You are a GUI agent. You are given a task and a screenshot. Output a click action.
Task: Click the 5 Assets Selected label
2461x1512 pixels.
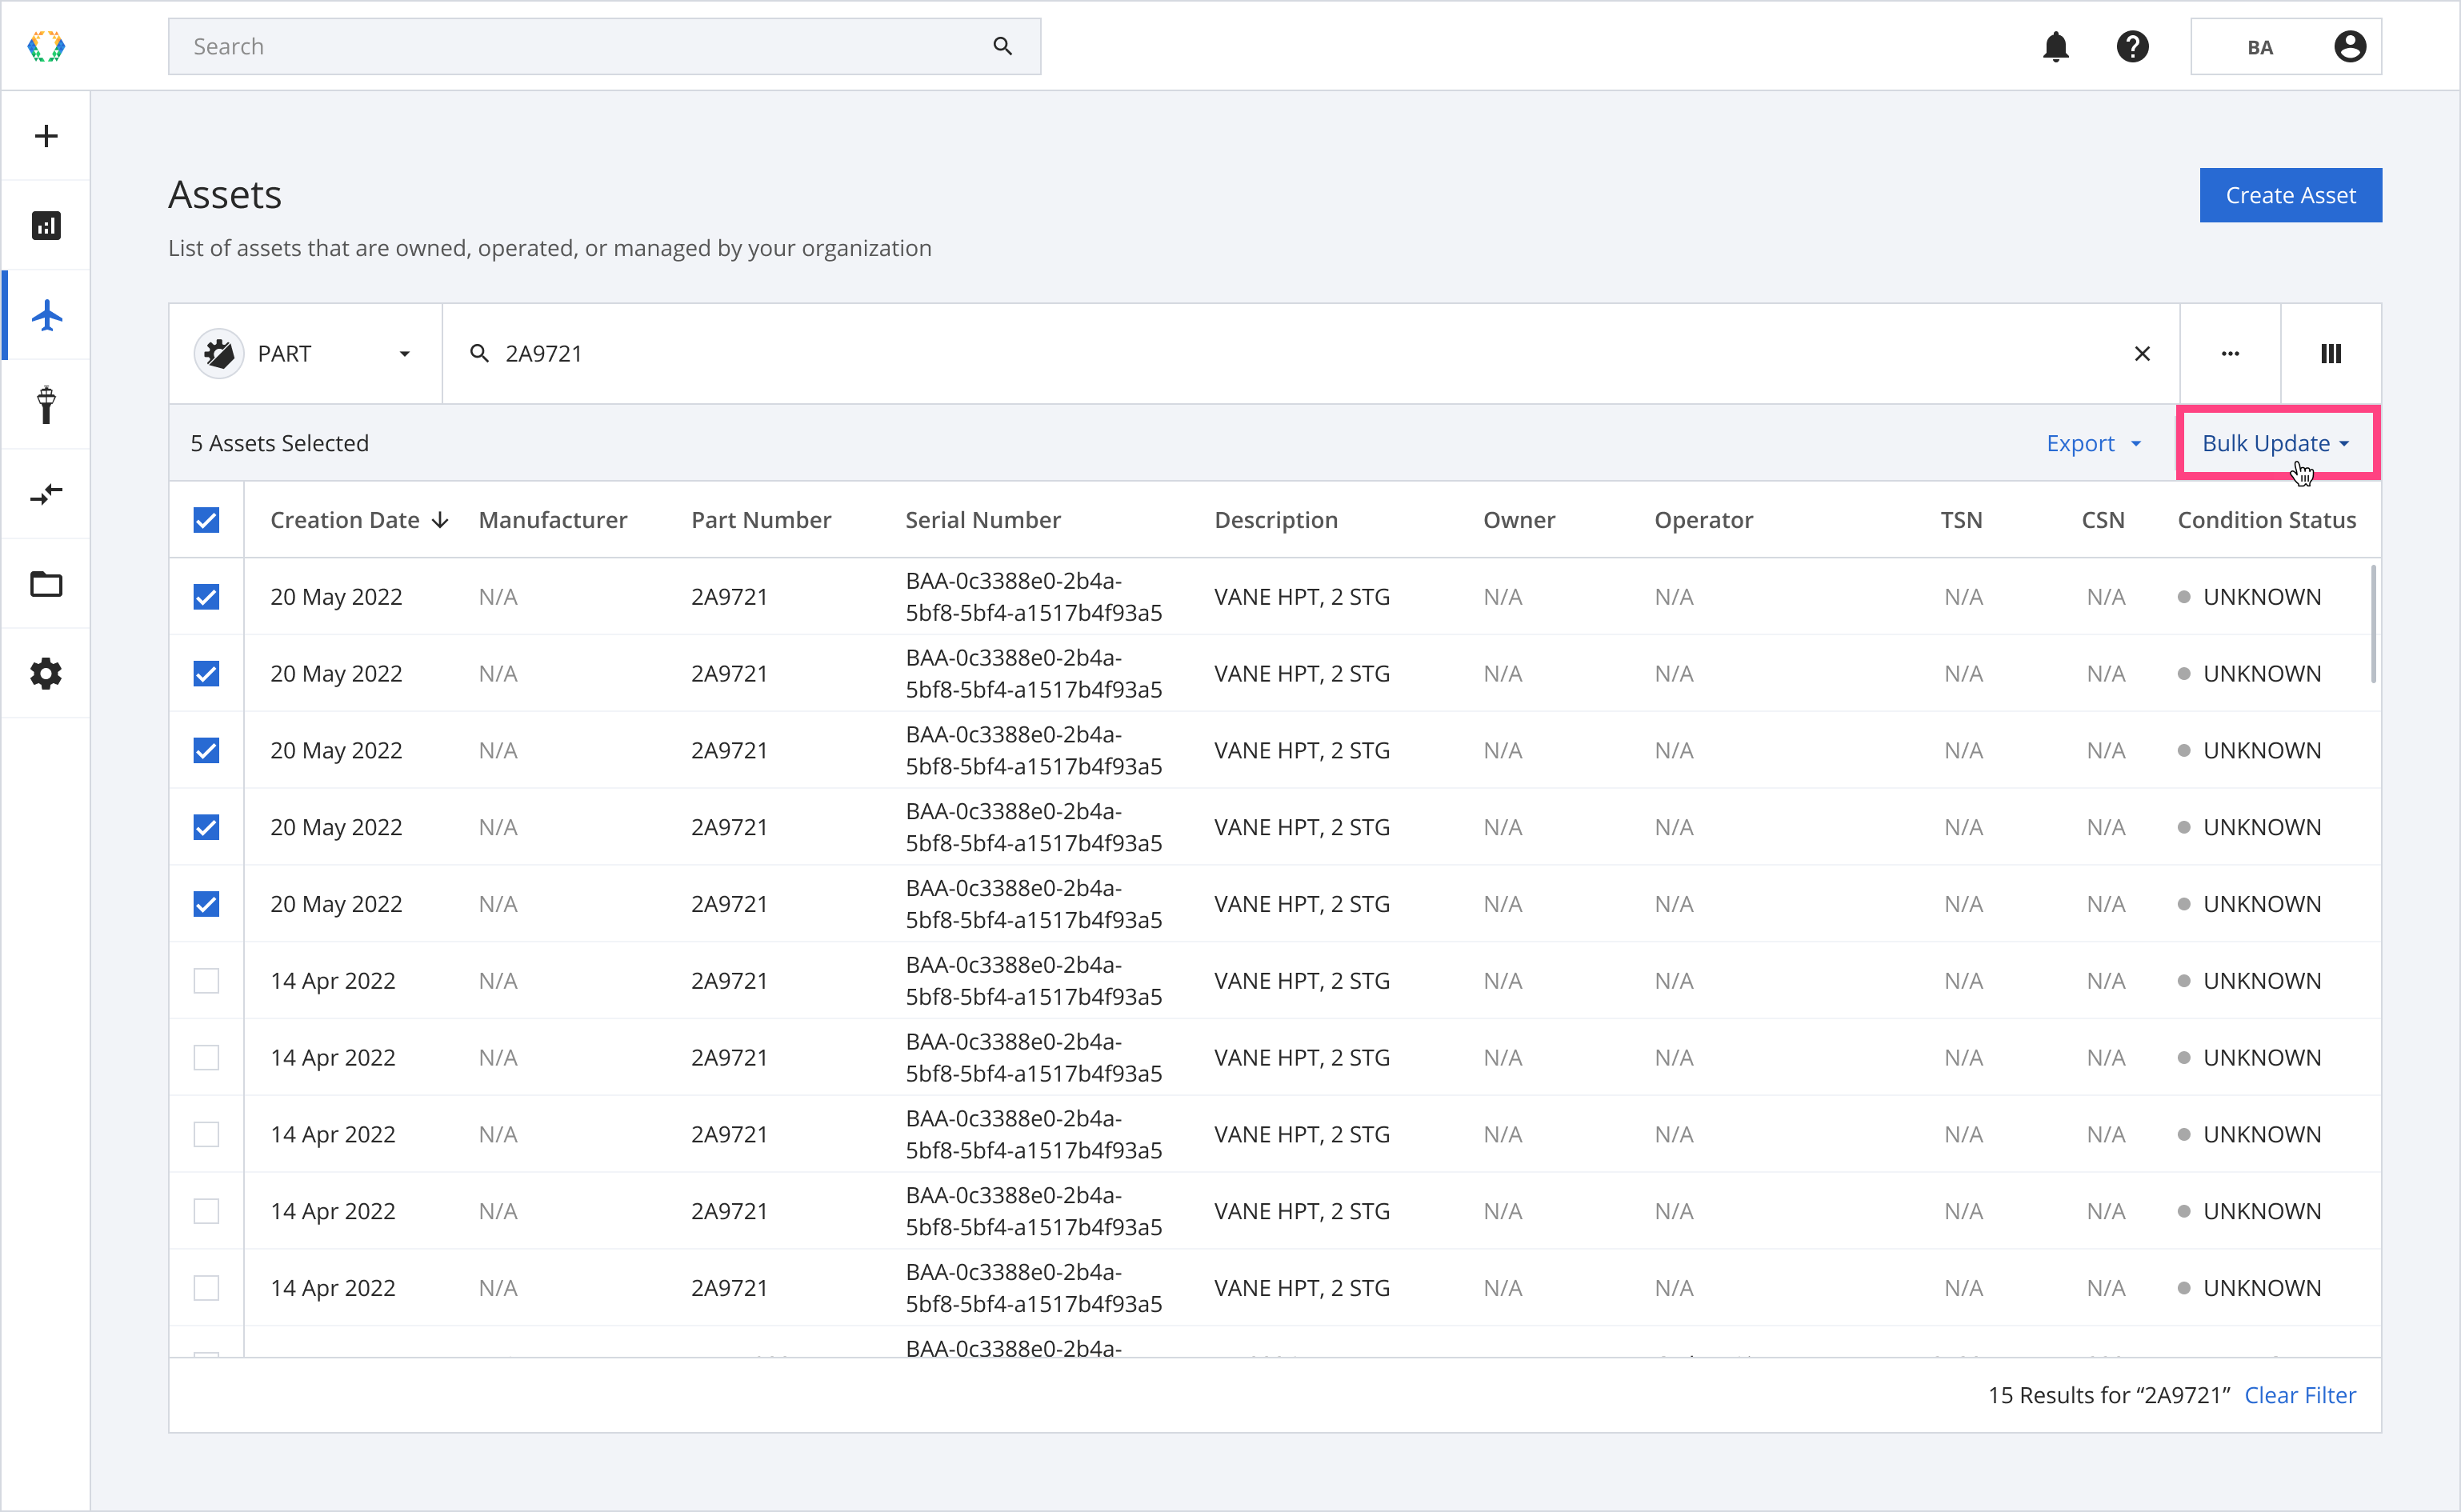[x=279, y=443]
